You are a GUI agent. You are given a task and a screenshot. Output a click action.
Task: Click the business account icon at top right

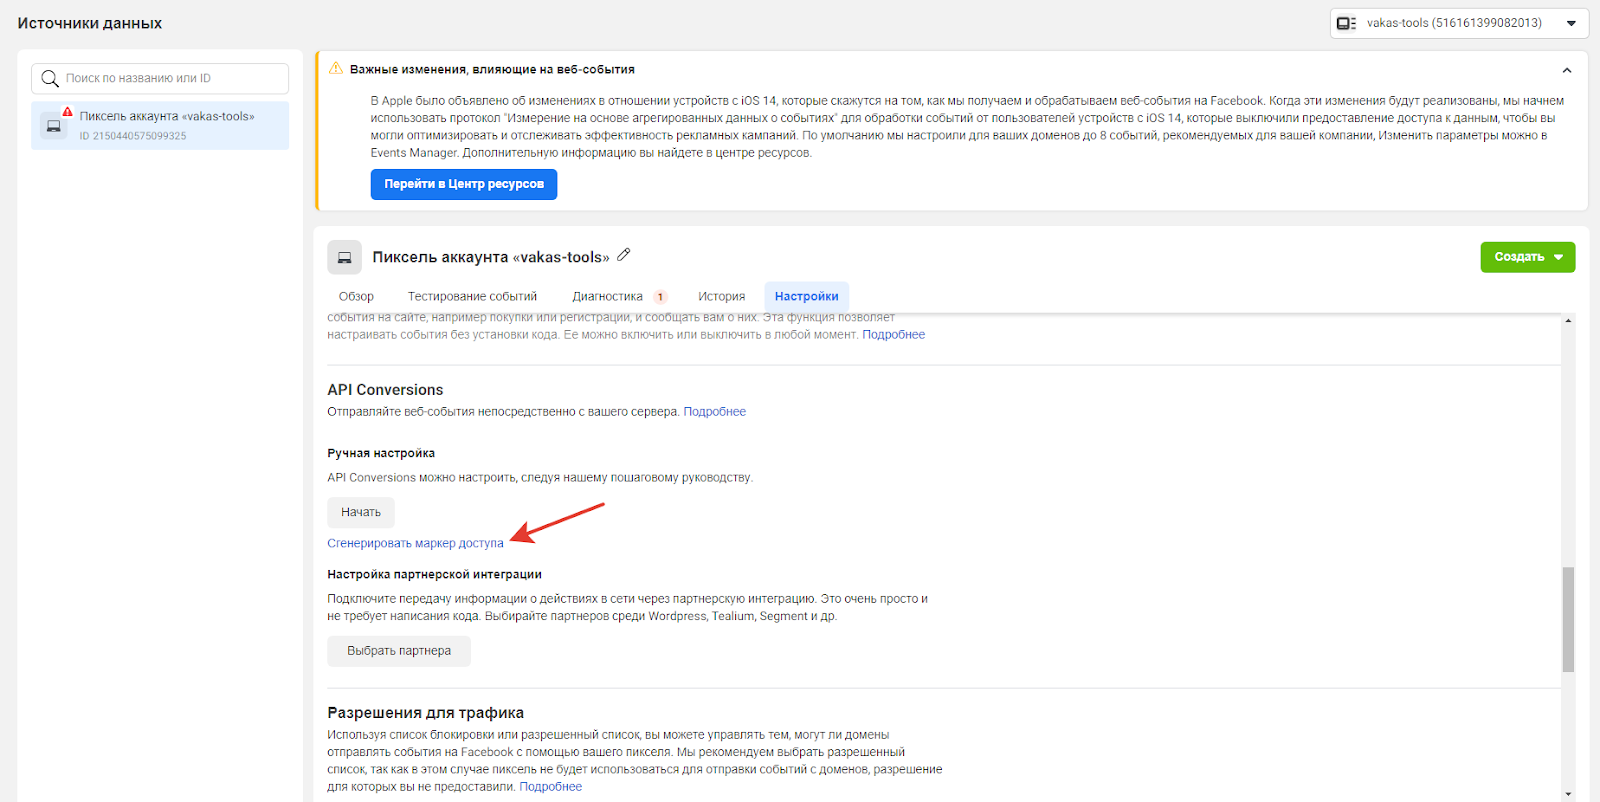[x=1346, y=23]
